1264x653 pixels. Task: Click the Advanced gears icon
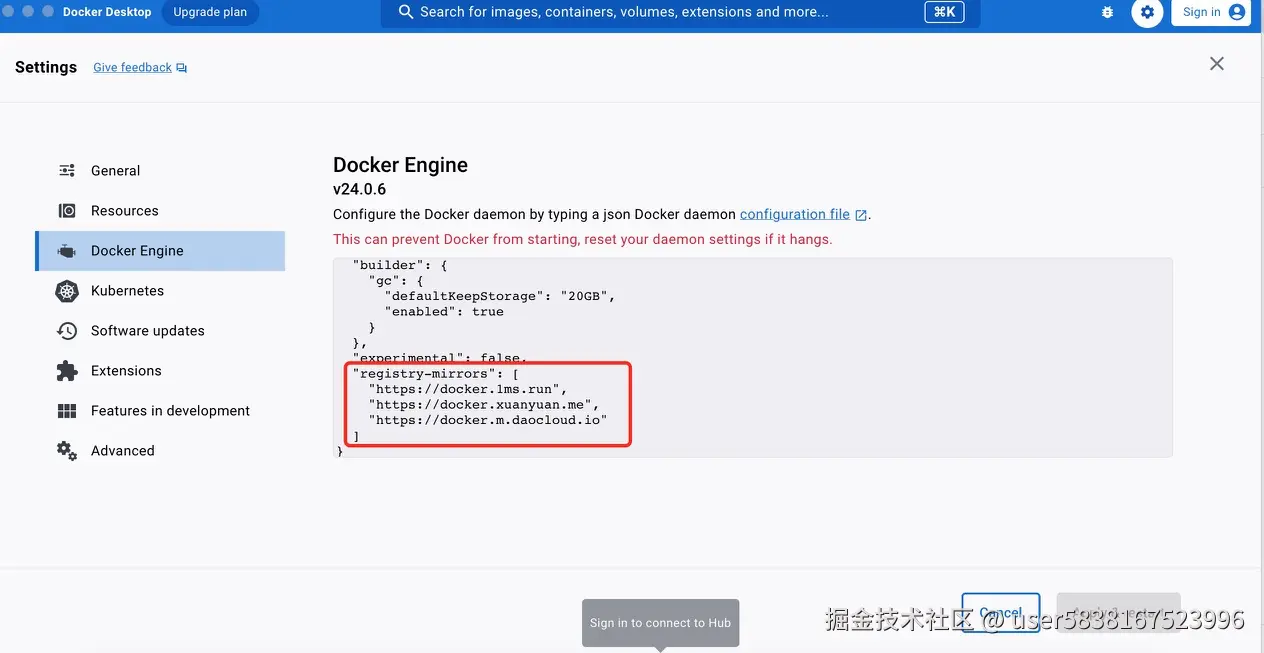67,451
